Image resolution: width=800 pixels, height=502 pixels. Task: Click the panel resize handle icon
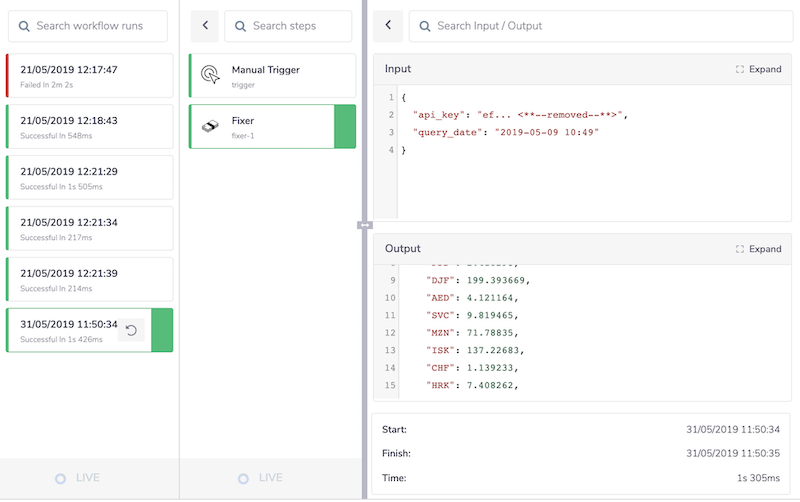[364, 225]
